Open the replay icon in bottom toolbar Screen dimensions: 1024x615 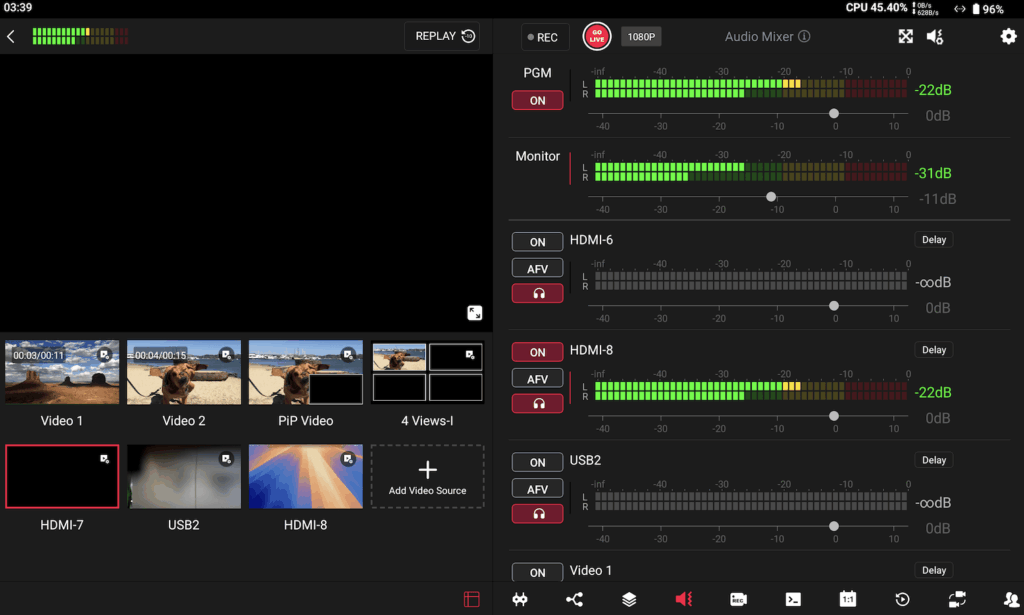902,599
